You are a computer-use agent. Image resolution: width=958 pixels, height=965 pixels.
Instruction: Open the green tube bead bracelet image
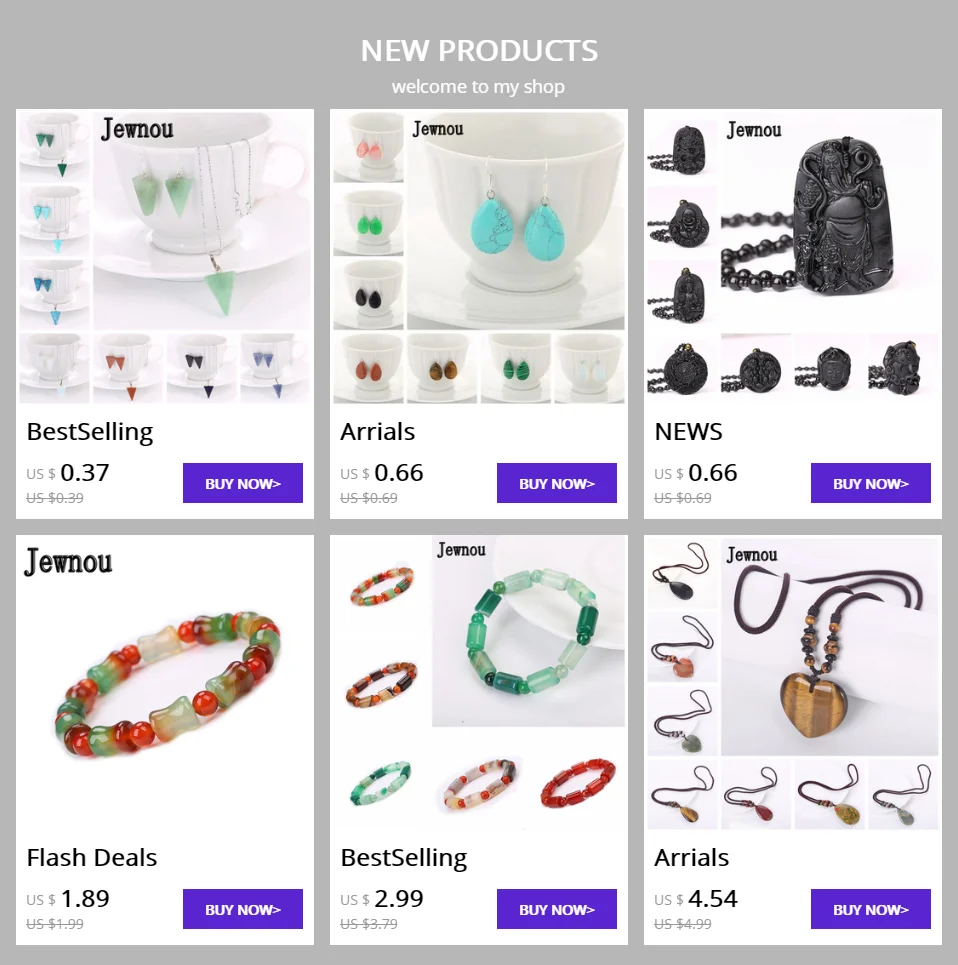529,631
